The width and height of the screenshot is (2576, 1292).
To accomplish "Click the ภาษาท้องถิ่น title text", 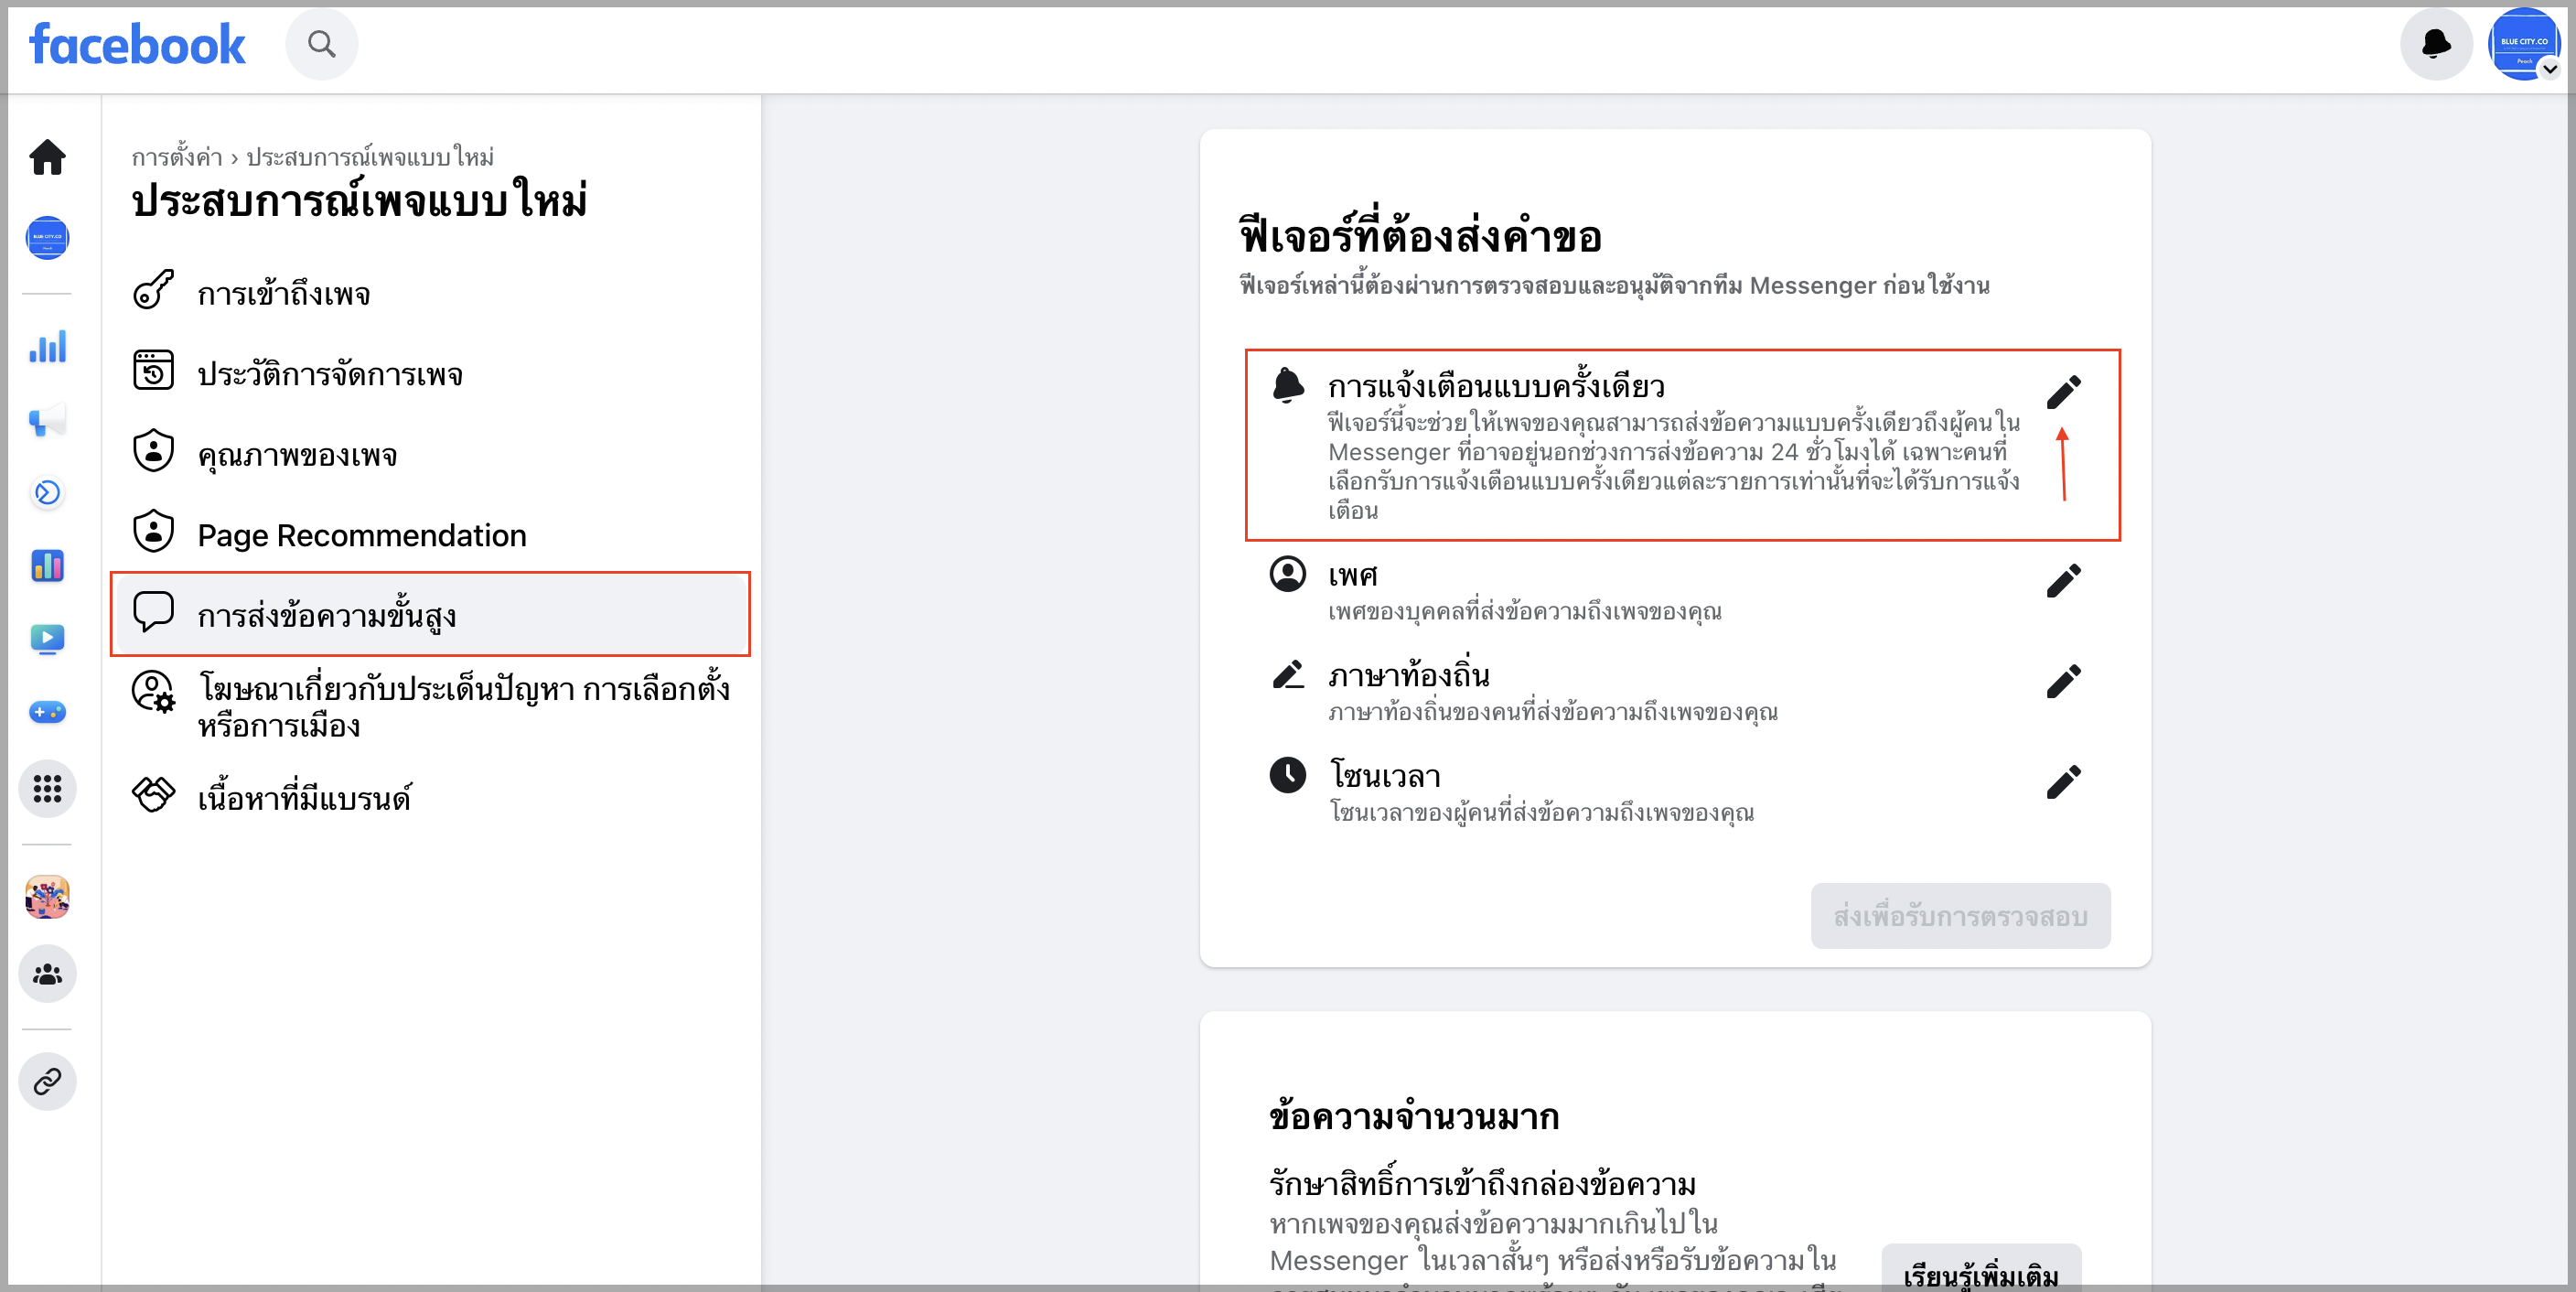I will 1408,675.
